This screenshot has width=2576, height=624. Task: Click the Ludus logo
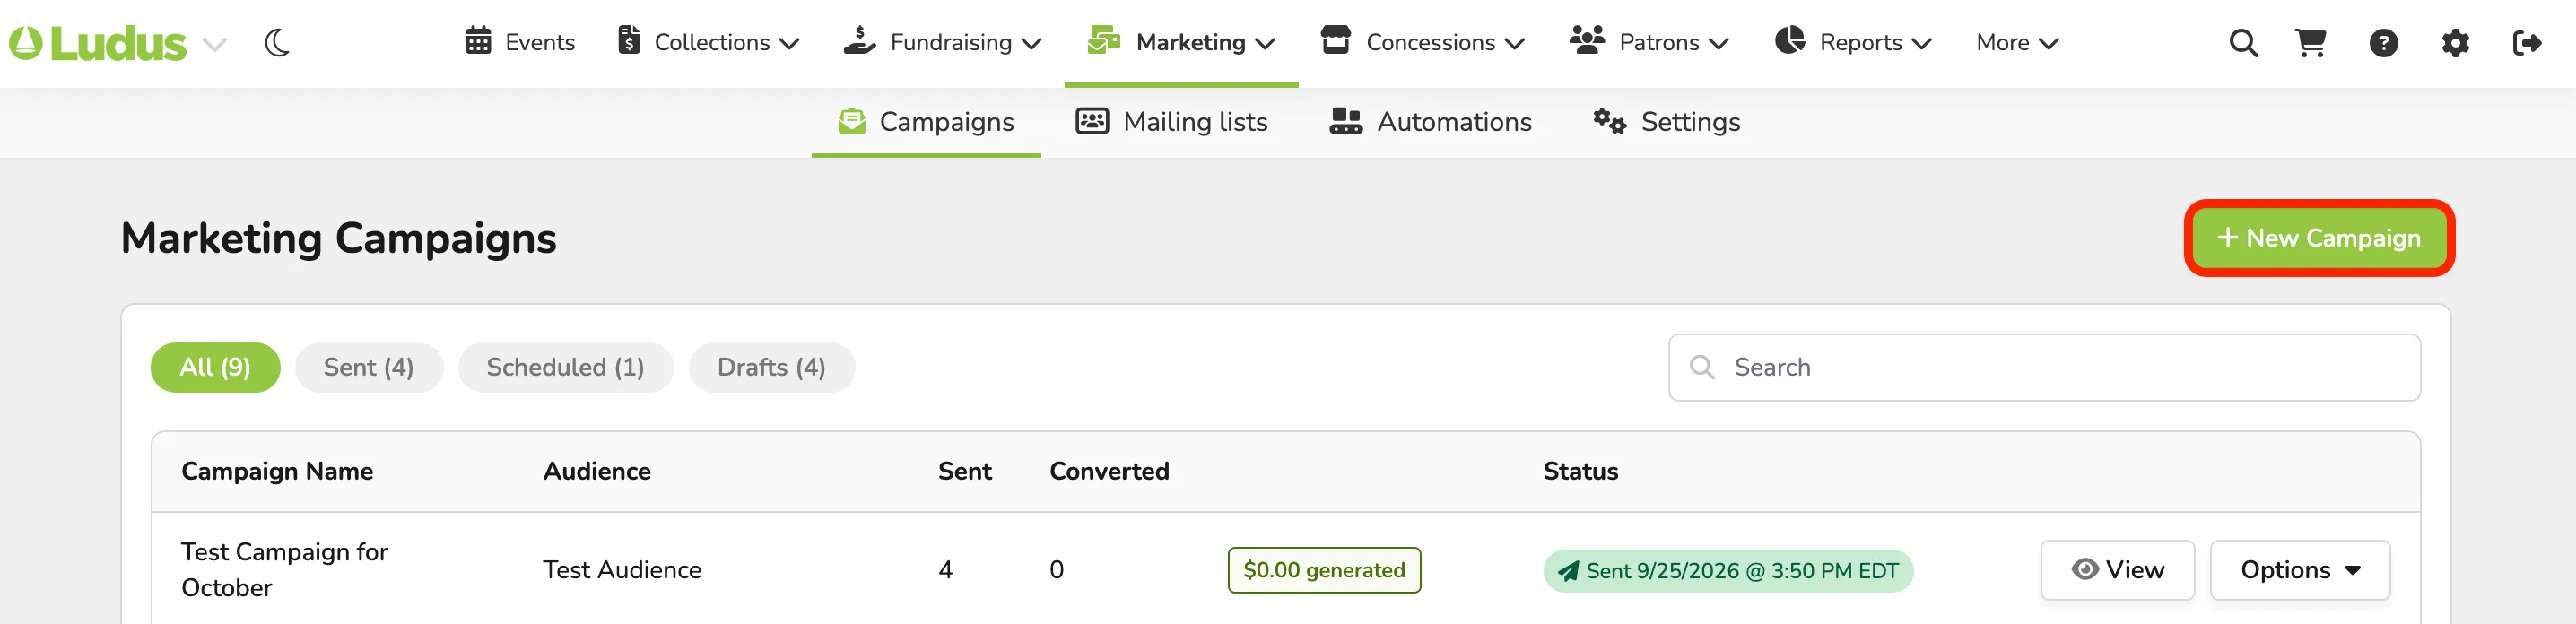coord(97,43)
